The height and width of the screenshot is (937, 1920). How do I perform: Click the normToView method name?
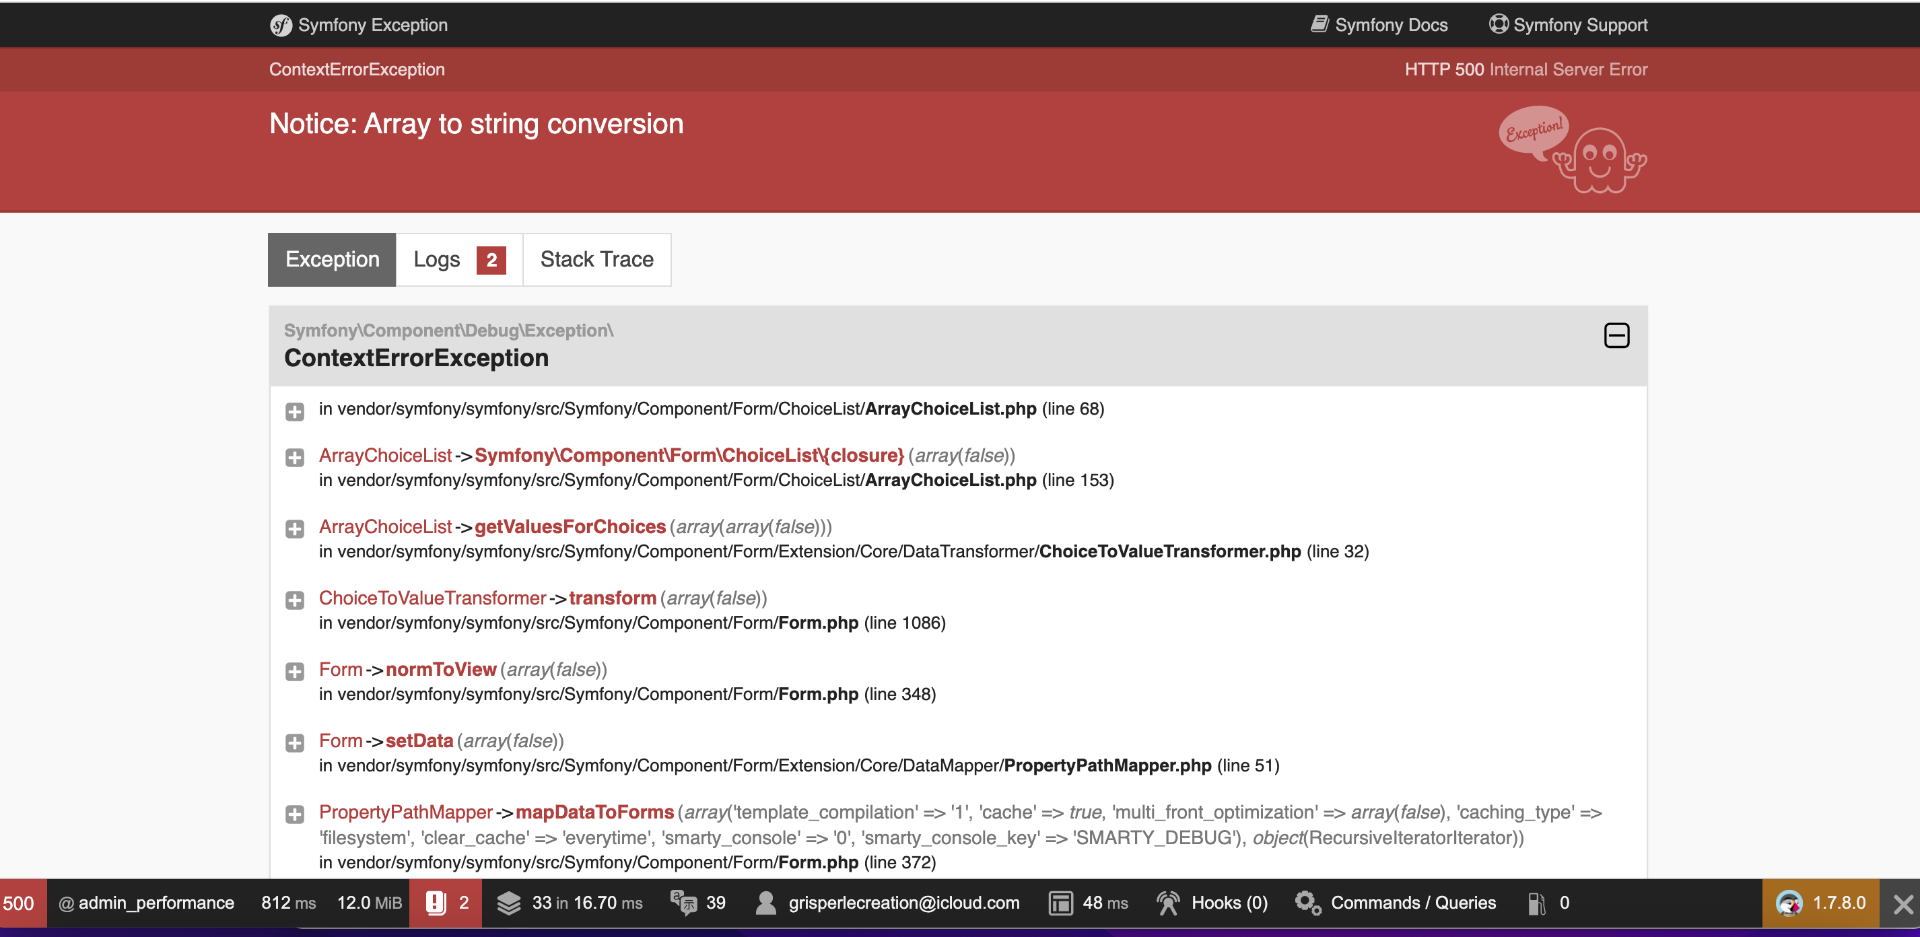tap(441, 669)
